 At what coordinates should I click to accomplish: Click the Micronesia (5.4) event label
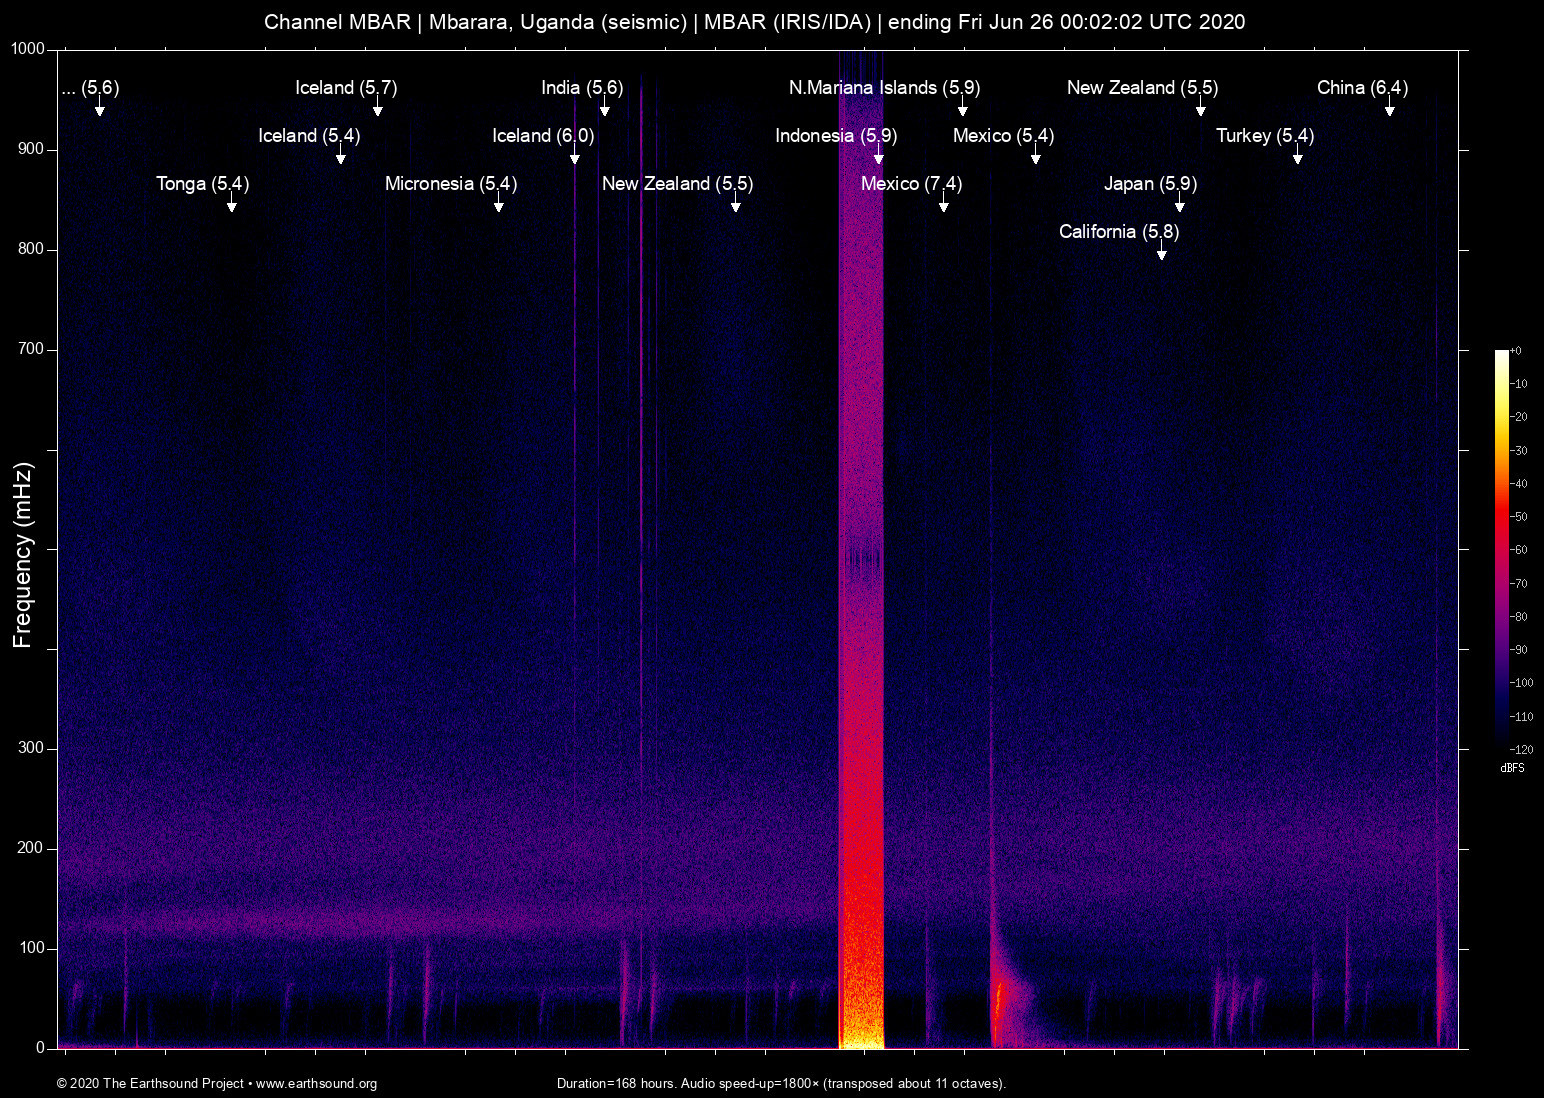[x=450, y=184]
